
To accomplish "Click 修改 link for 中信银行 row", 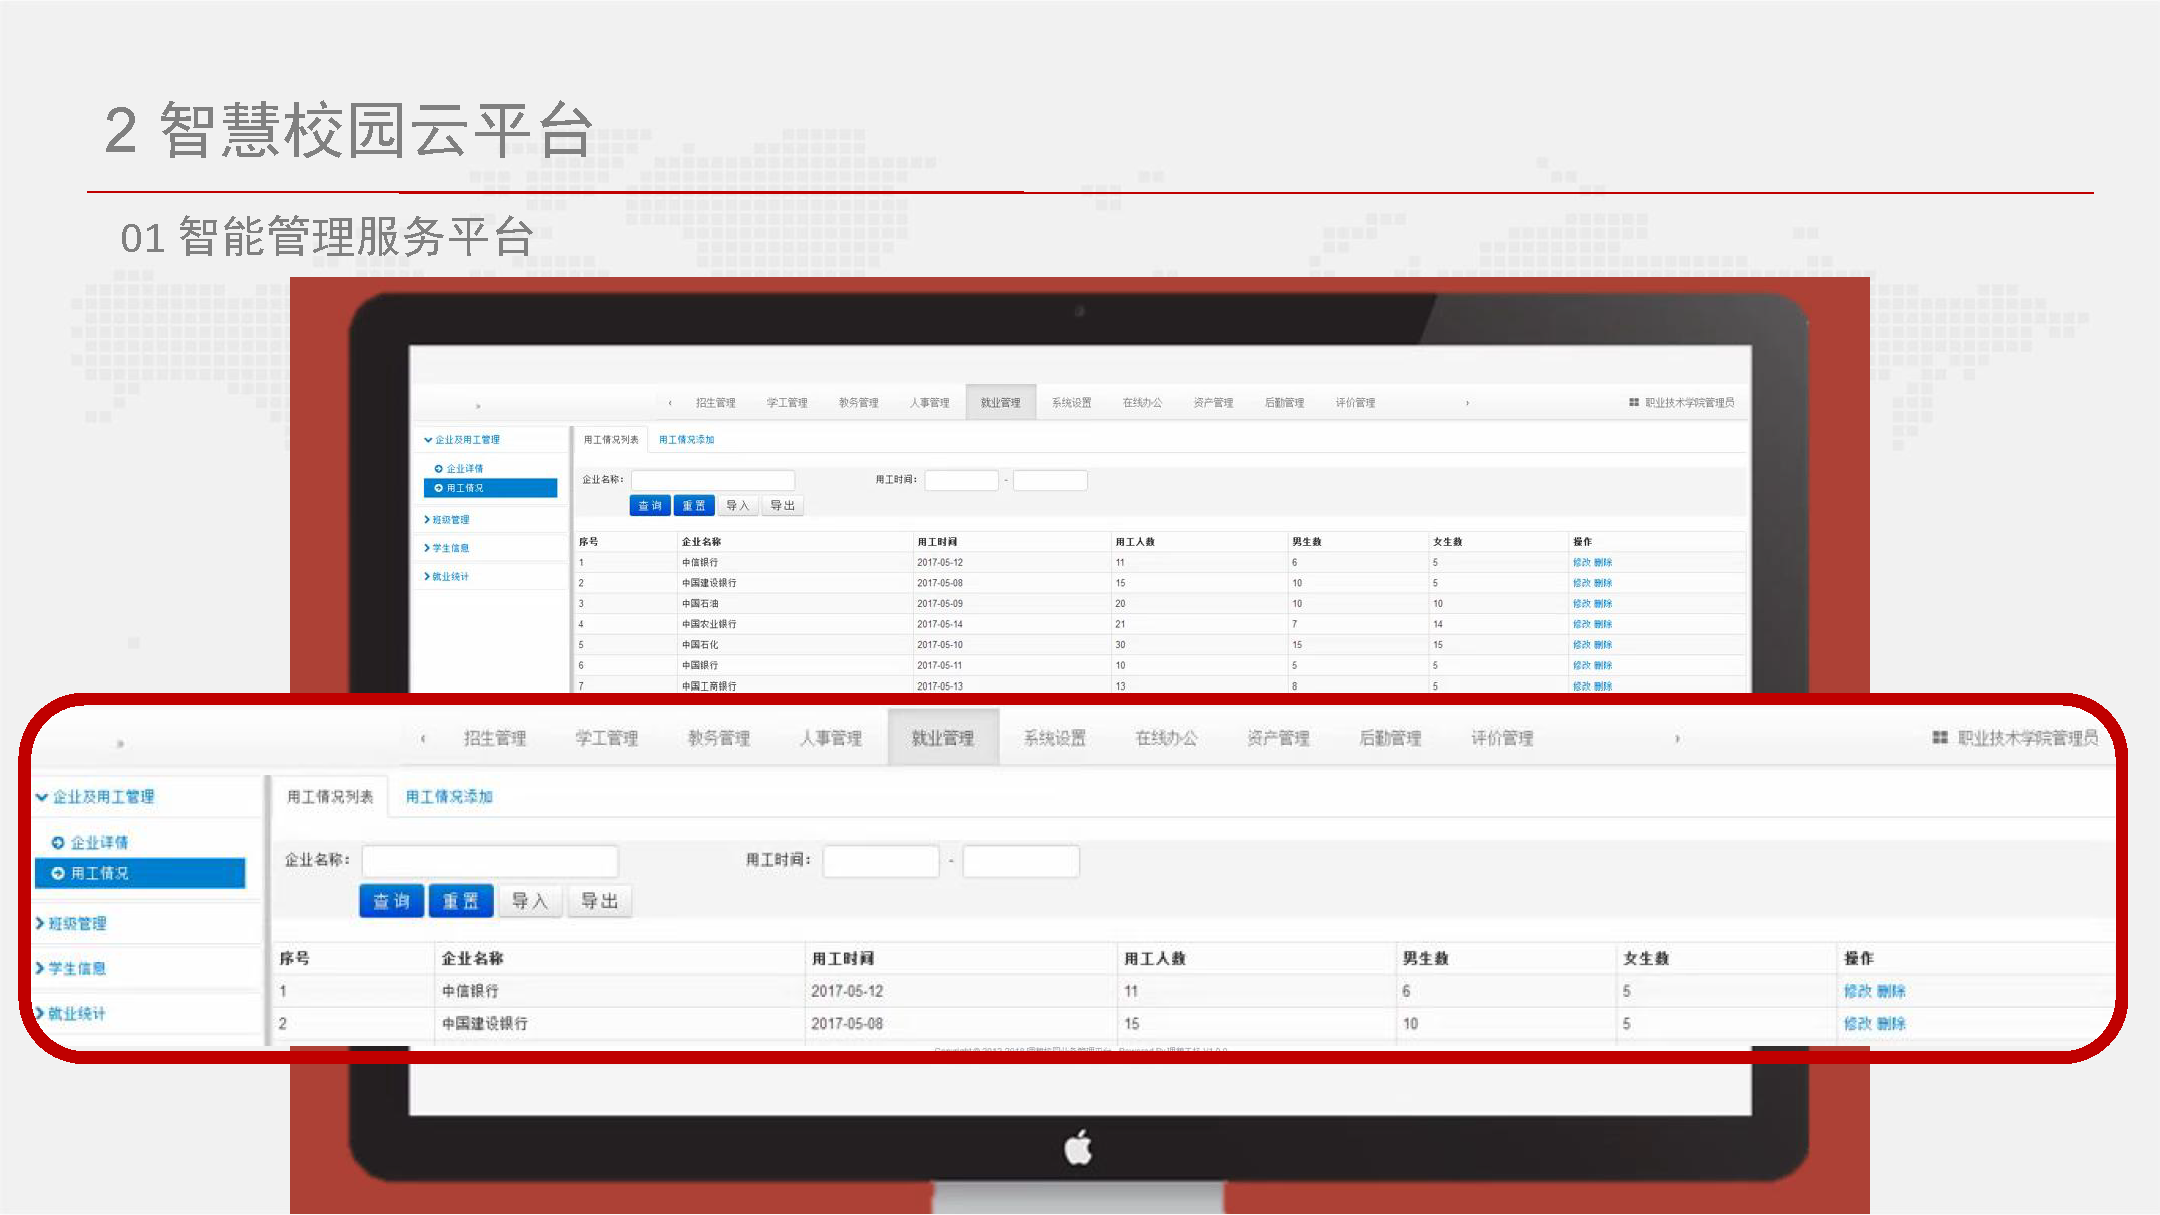I will pos(1857,991).
